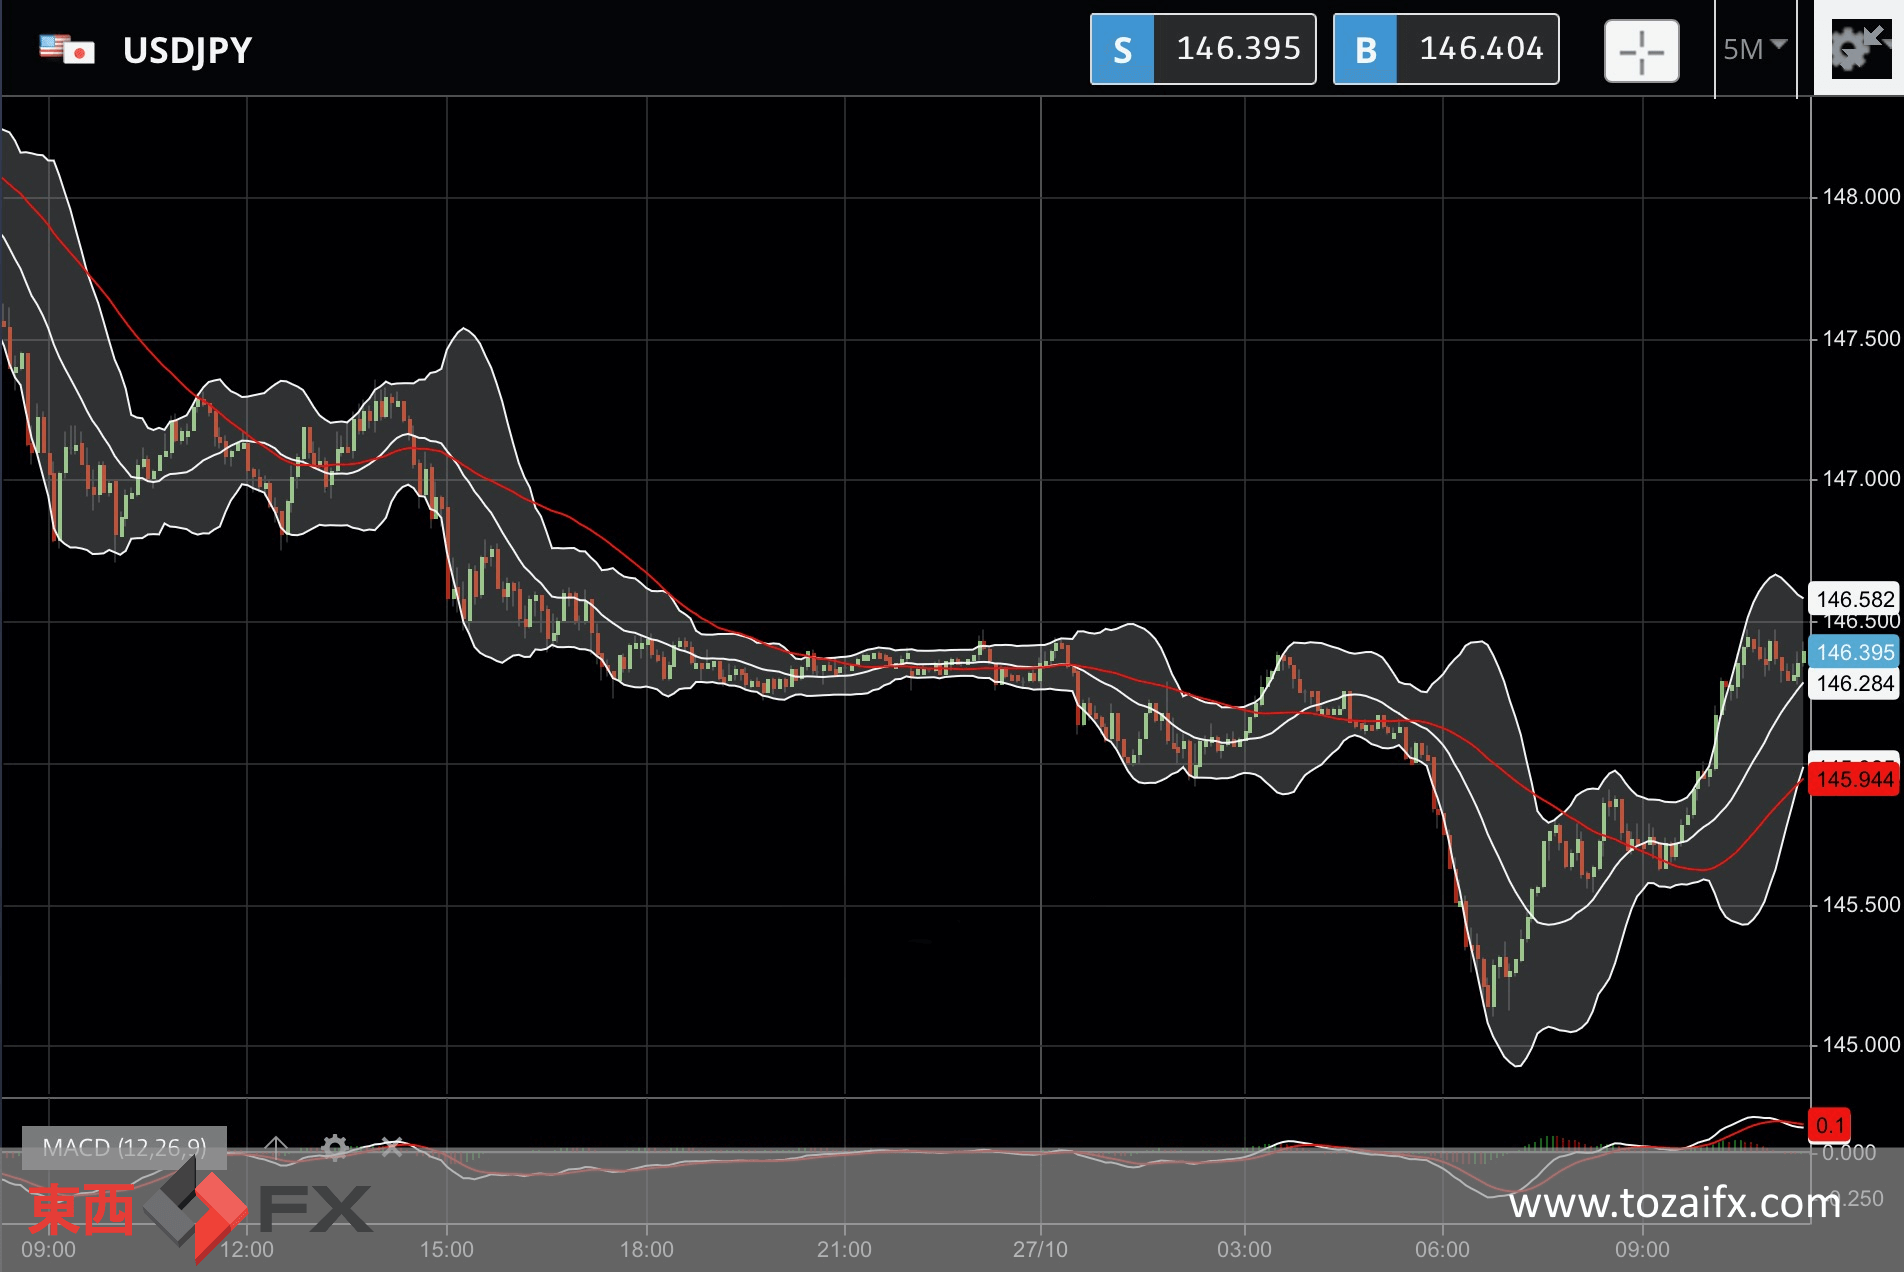Screen dimensions: 1904x1272
Task: Activate the crosshair cursor tool
Action: point(1641,51)
